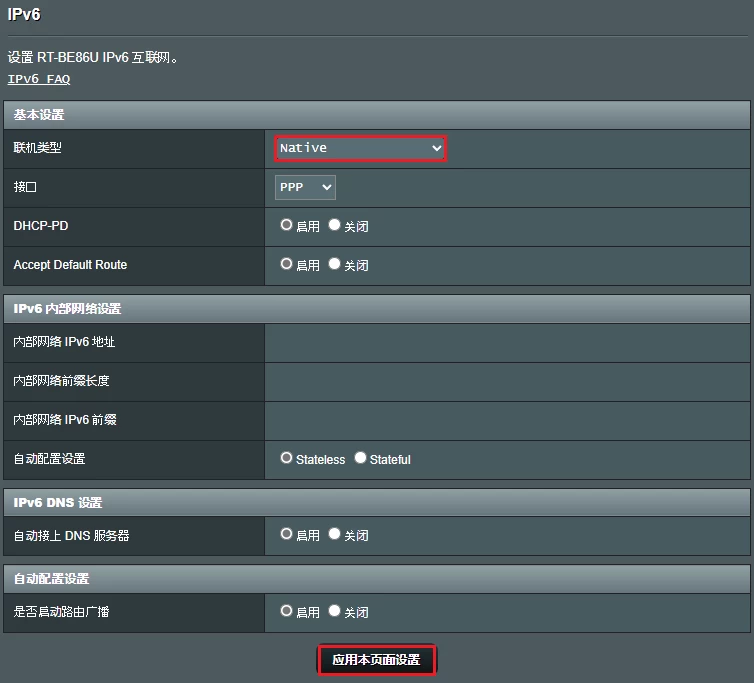Enable 自动接上 DNS 服务器

[287, 535]
